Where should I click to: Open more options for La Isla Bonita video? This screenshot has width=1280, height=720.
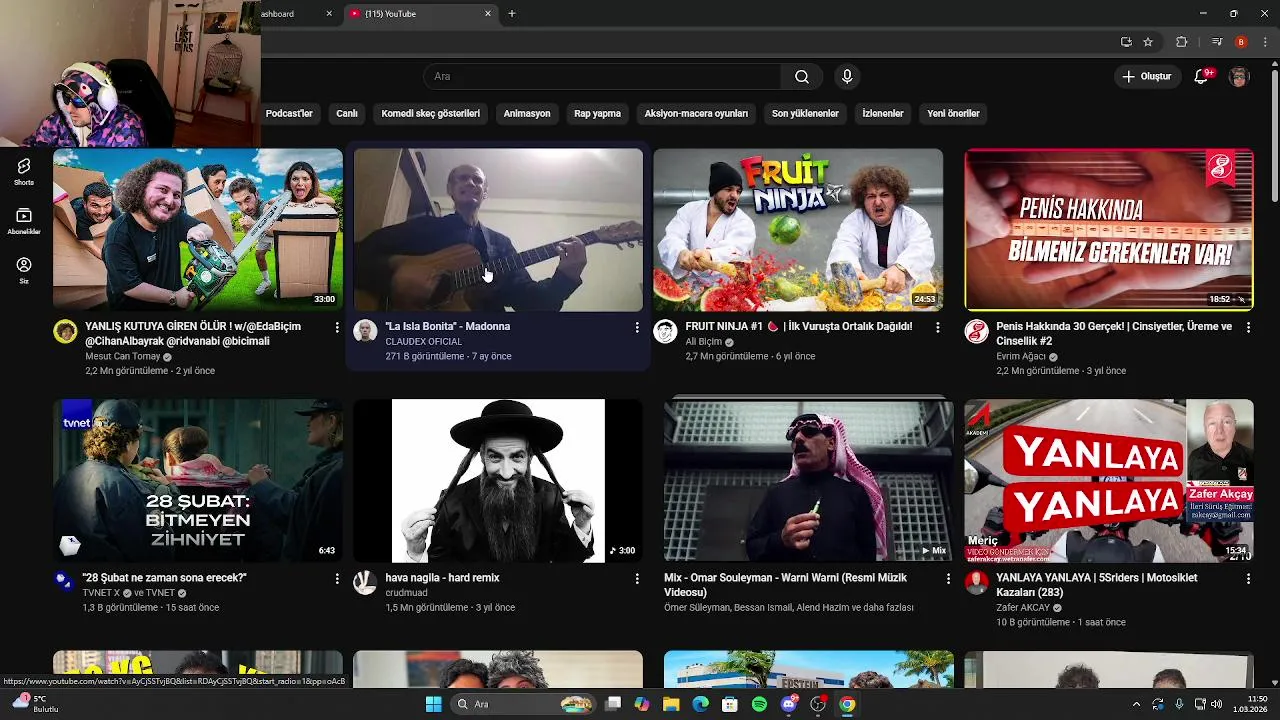(x=637, y=327)
